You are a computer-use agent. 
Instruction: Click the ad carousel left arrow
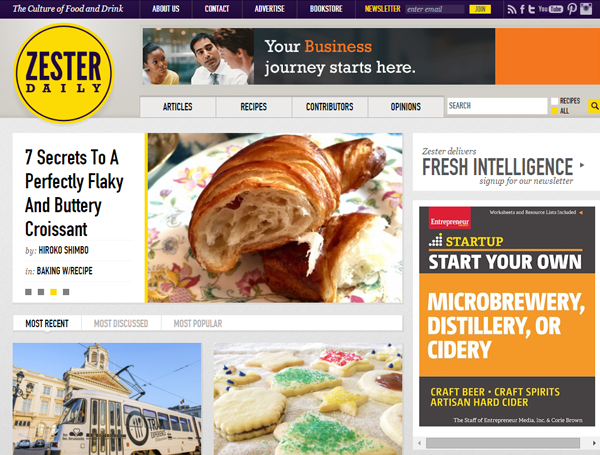click(419, 443)
